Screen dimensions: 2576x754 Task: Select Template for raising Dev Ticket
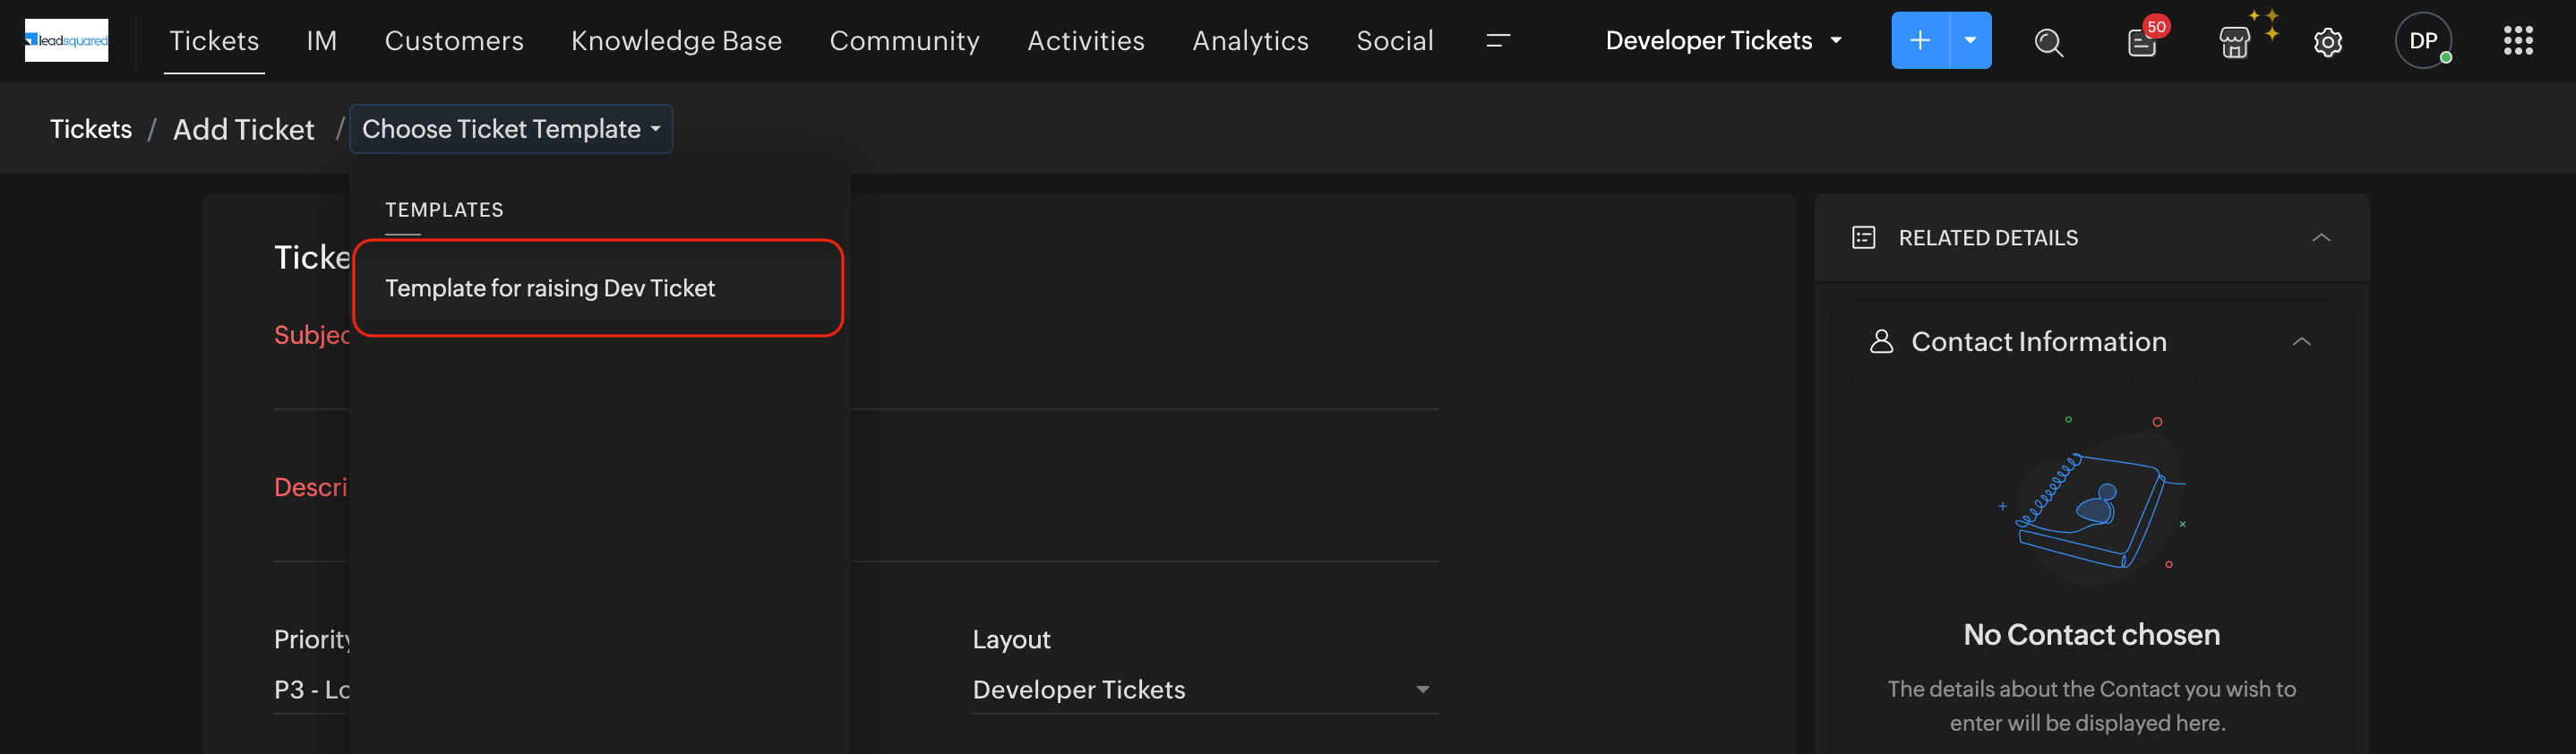[x=550, y=288]
